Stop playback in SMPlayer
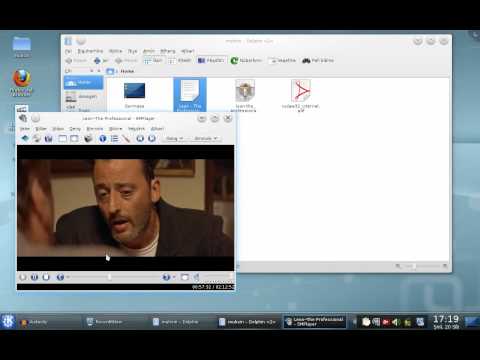The height and width of the screenshot is (360, 480). (x=46, y=277)
